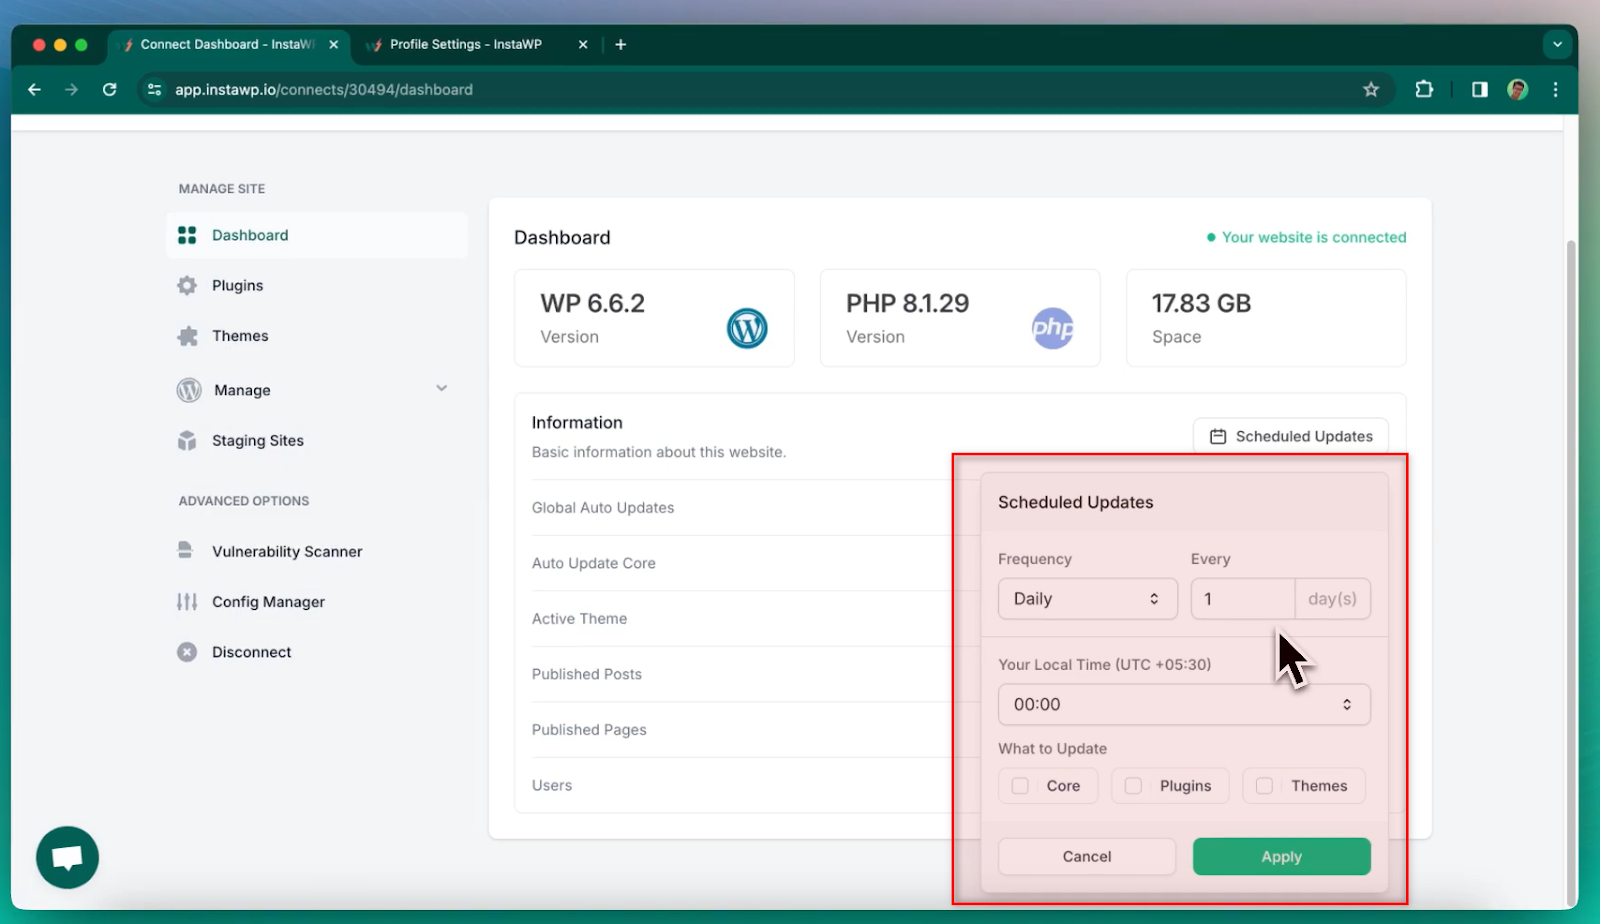Open Staging Sites page
This screenshot has height=924, width=1600.
pos(257,441)
